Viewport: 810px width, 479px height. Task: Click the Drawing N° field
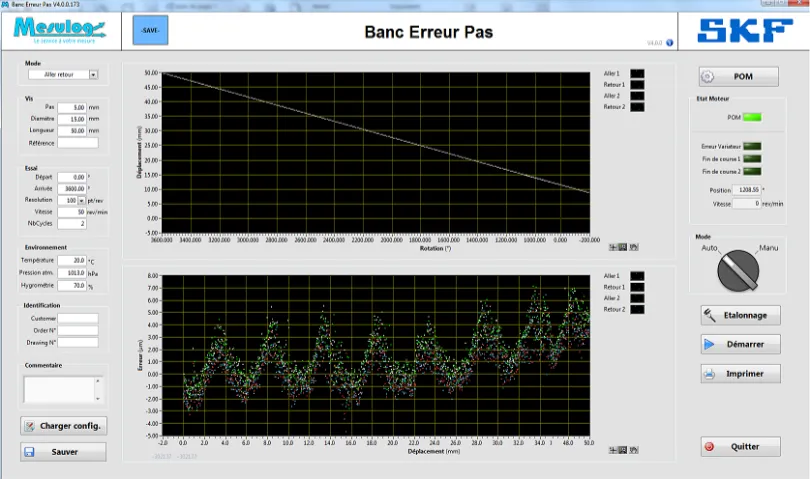tap(77, 342)
